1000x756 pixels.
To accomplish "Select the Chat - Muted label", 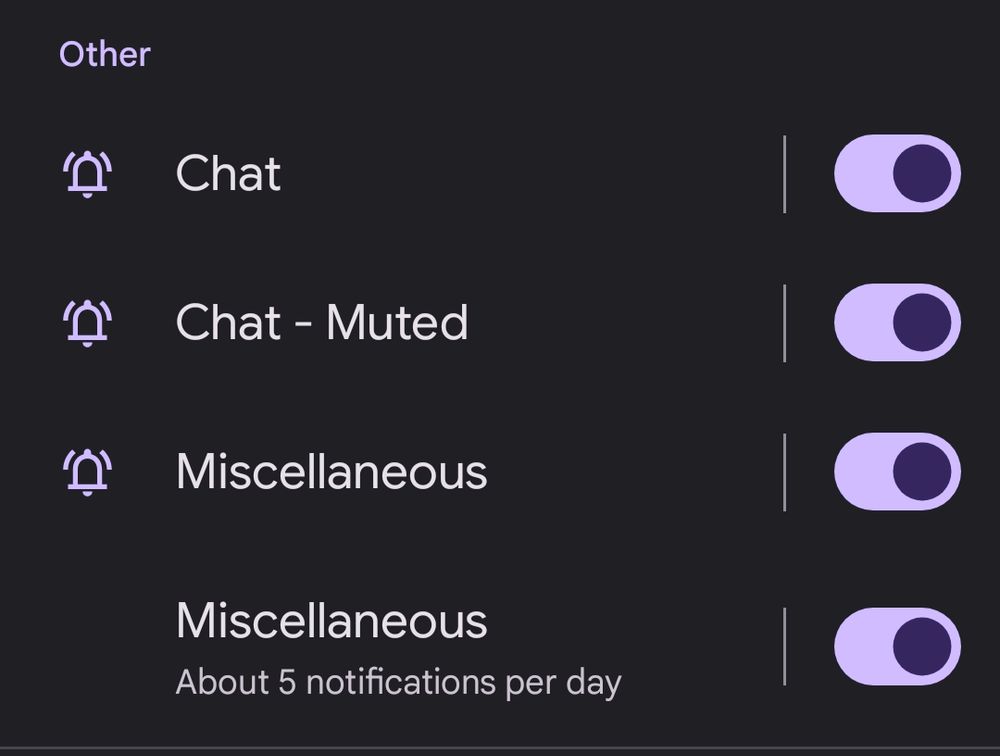I will [321, 322].
